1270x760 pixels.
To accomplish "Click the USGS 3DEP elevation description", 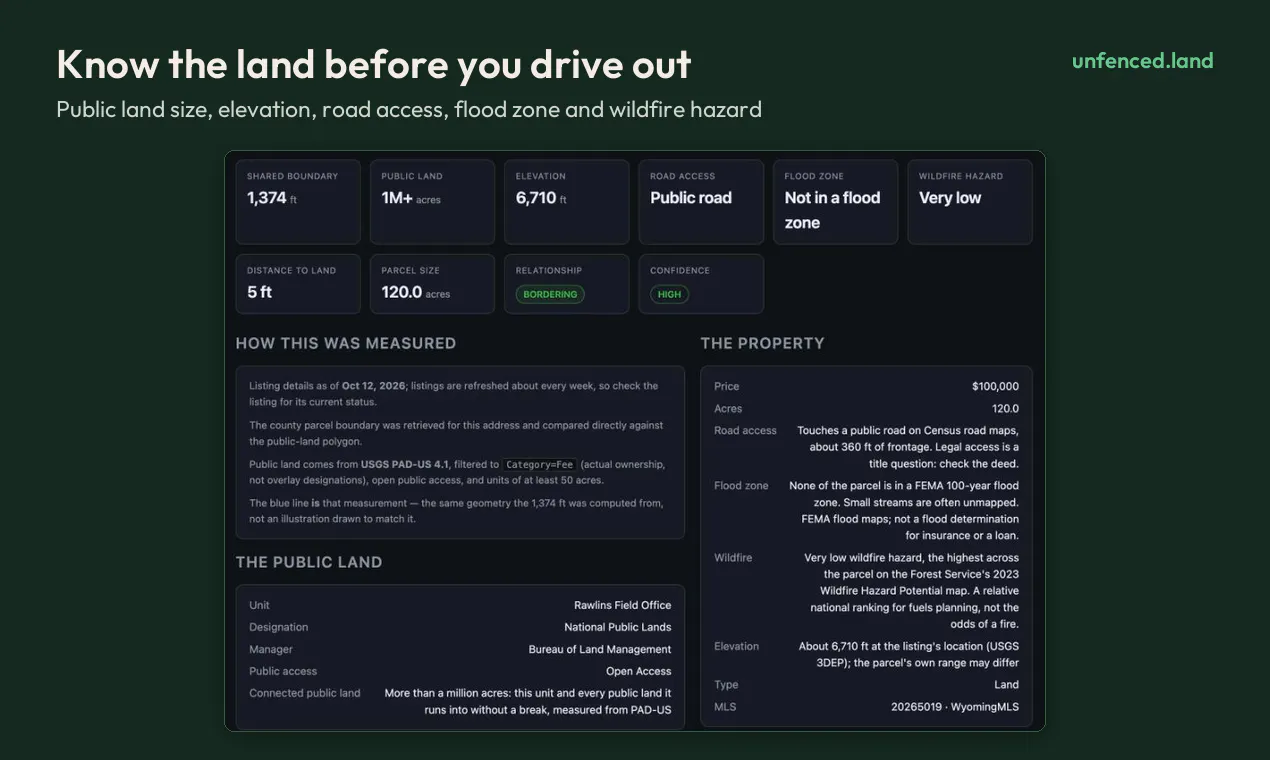I will pyautogui.click(x=909, y=654).
